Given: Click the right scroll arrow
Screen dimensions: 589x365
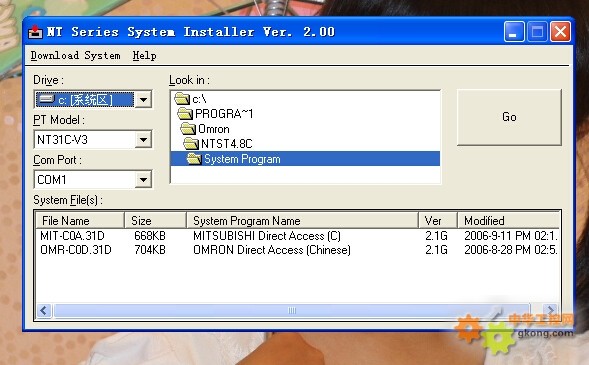Looking at the screenshot, I should pos(551,311).
